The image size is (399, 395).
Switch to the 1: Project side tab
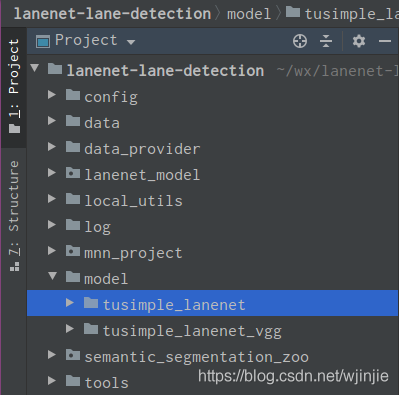click(x=14, y=86)
